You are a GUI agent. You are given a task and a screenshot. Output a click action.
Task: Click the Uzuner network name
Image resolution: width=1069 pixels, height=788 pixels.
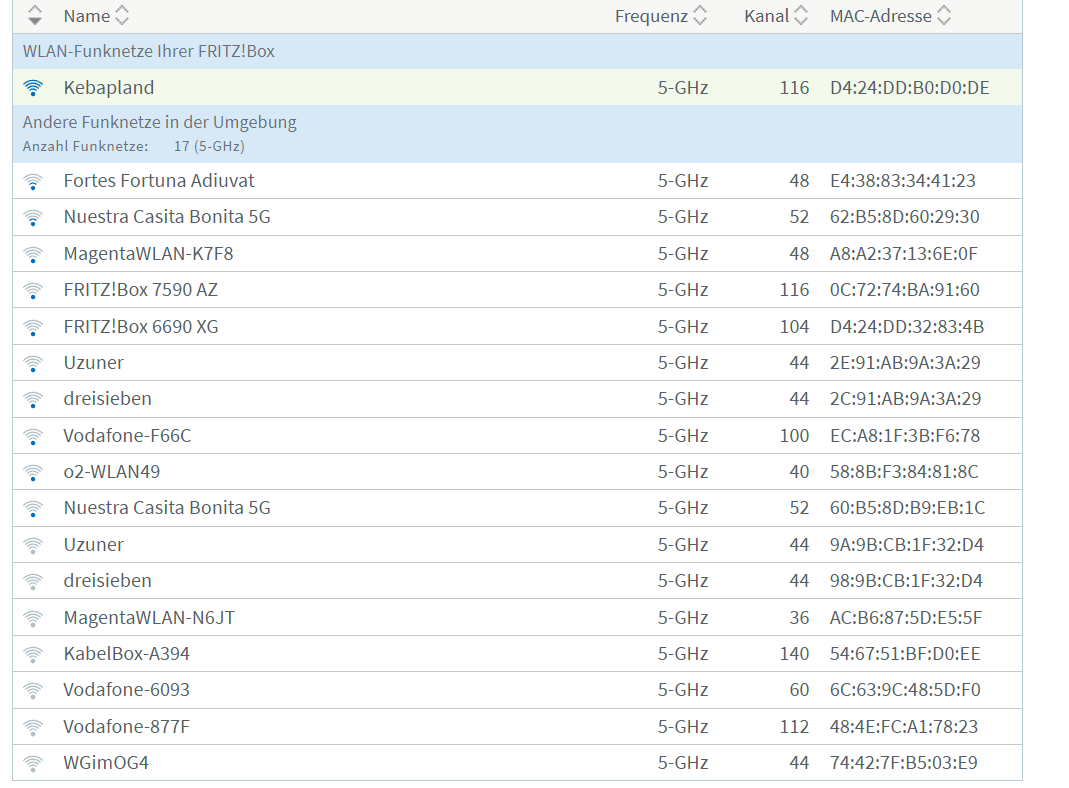tap(93, 362)
